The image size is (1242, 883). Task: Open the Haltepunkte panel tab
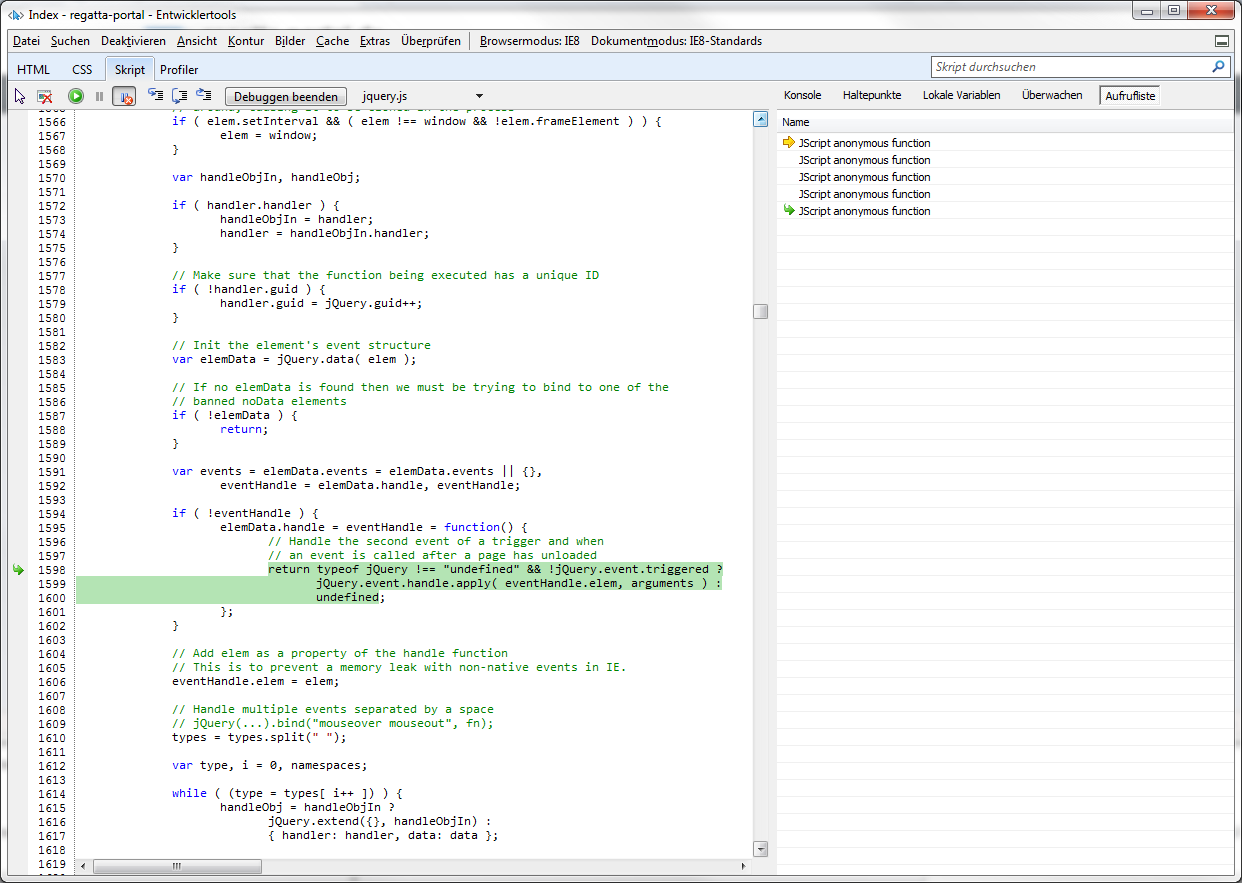[871, 95]
